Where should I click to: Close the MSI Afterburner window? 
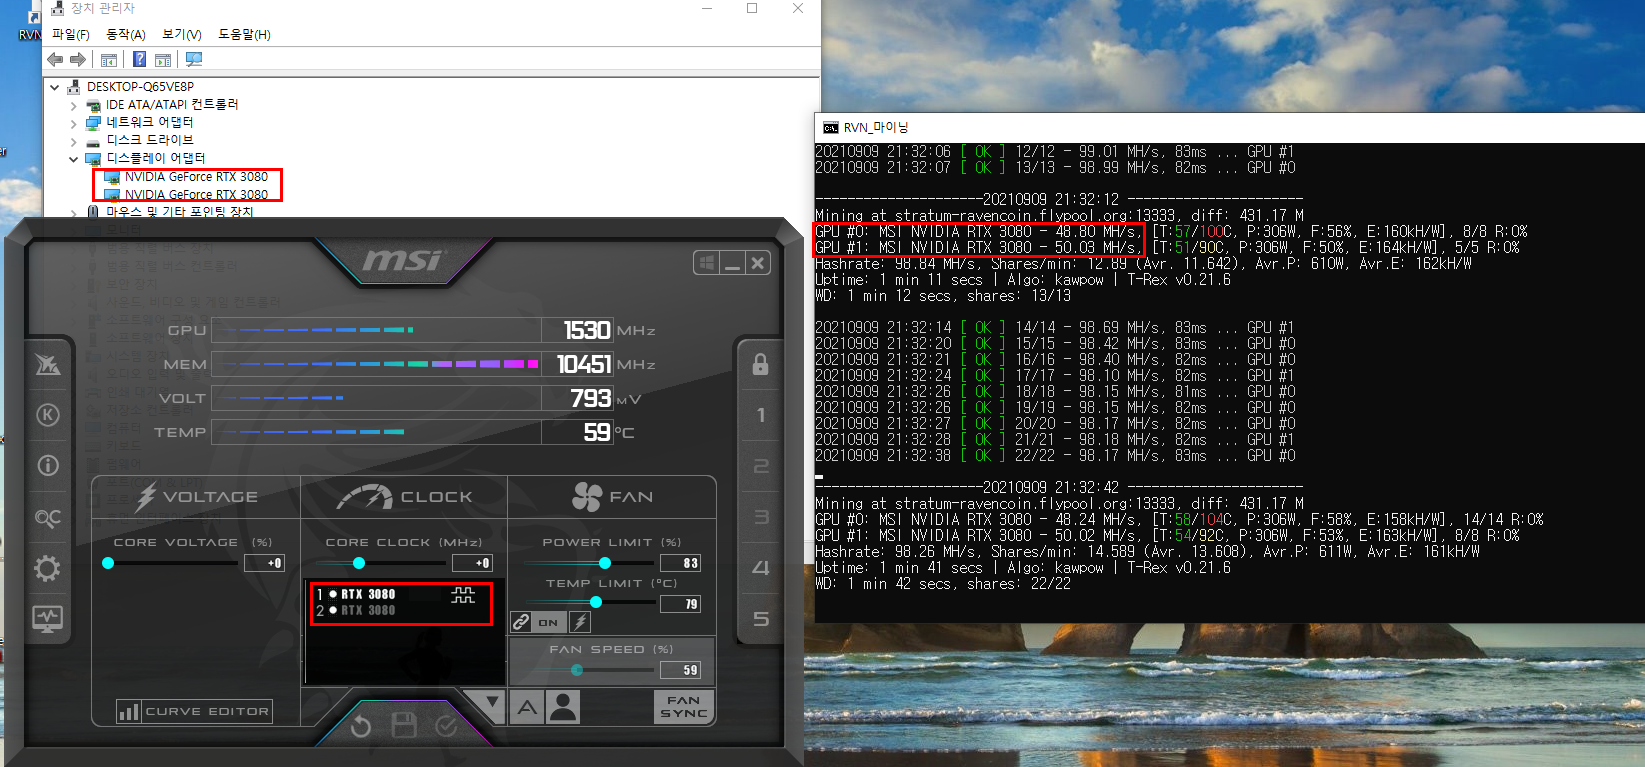pyautogui.click(x=758, y=263)
